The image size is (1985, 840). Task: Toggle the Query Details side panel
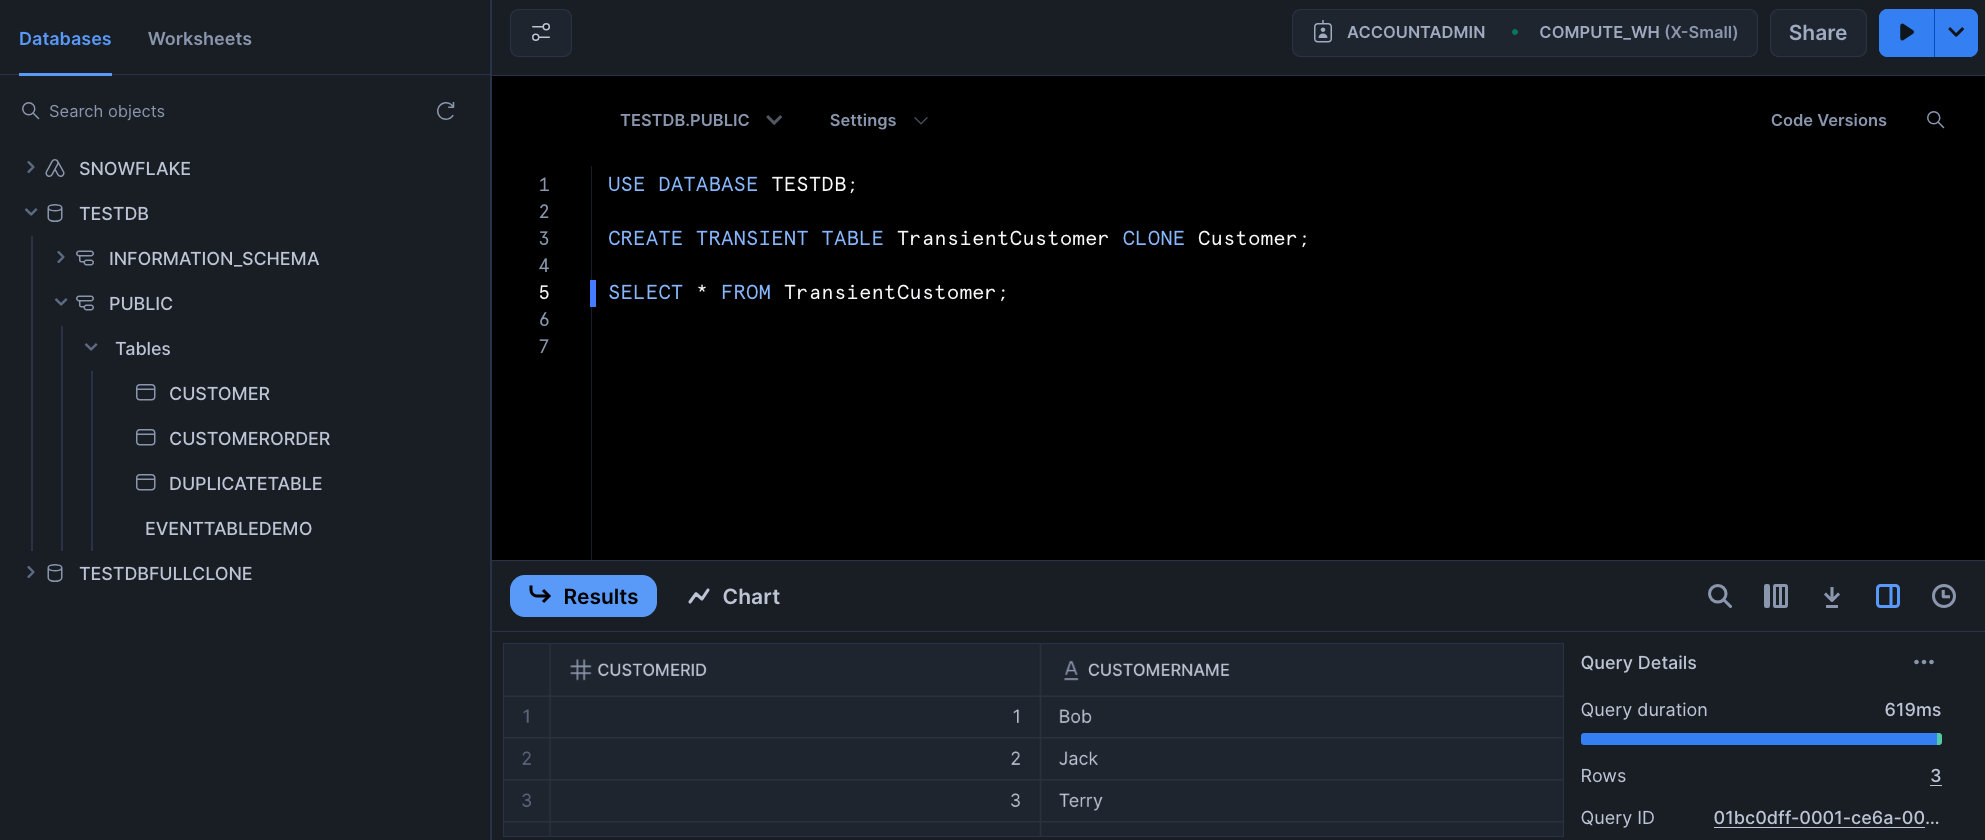(x=1887, y=597)
